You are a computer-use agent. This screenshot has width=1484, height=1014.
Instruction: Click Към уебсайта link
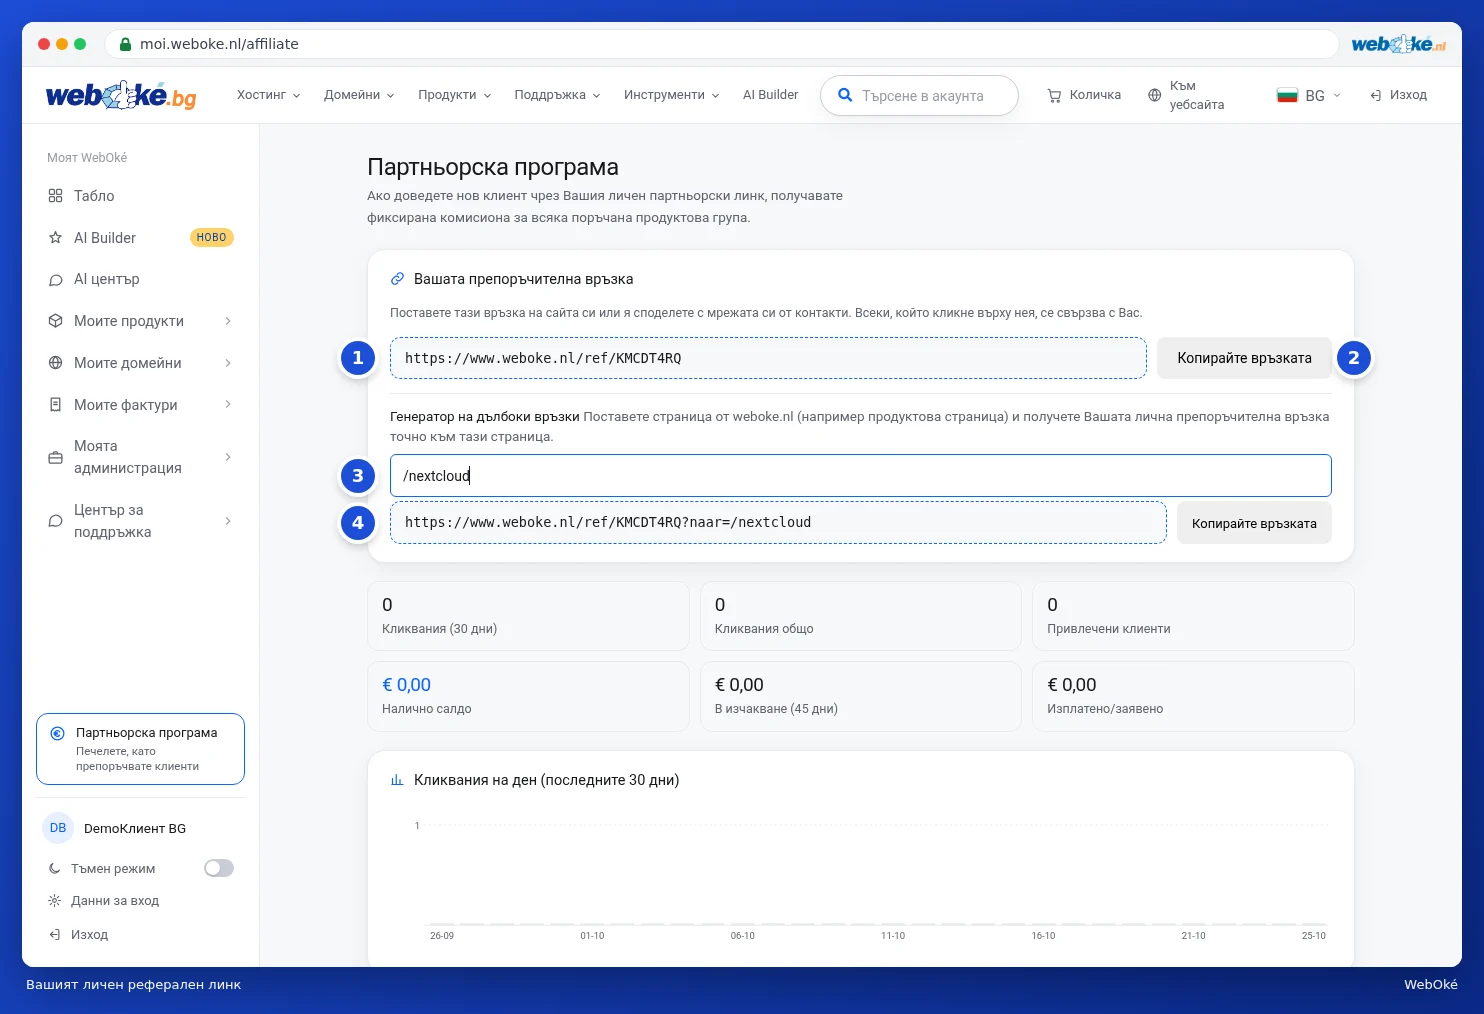click(1186, 95)
